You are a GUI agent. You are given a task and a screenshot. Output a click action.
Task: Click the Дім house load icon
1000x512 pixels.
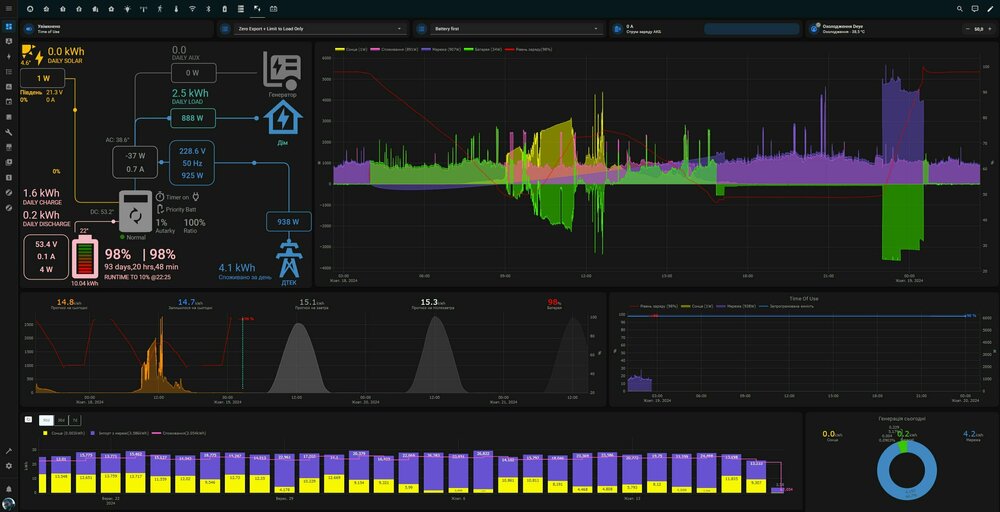pyautogui.click(x=282, y=117)
